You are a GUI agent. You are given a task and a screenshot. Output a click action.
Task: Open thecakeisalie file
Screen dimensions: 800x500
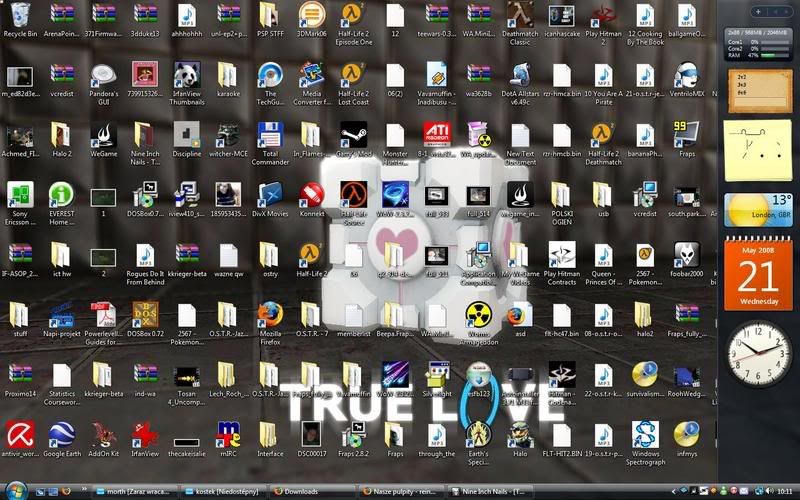click(x=187, y=442)
